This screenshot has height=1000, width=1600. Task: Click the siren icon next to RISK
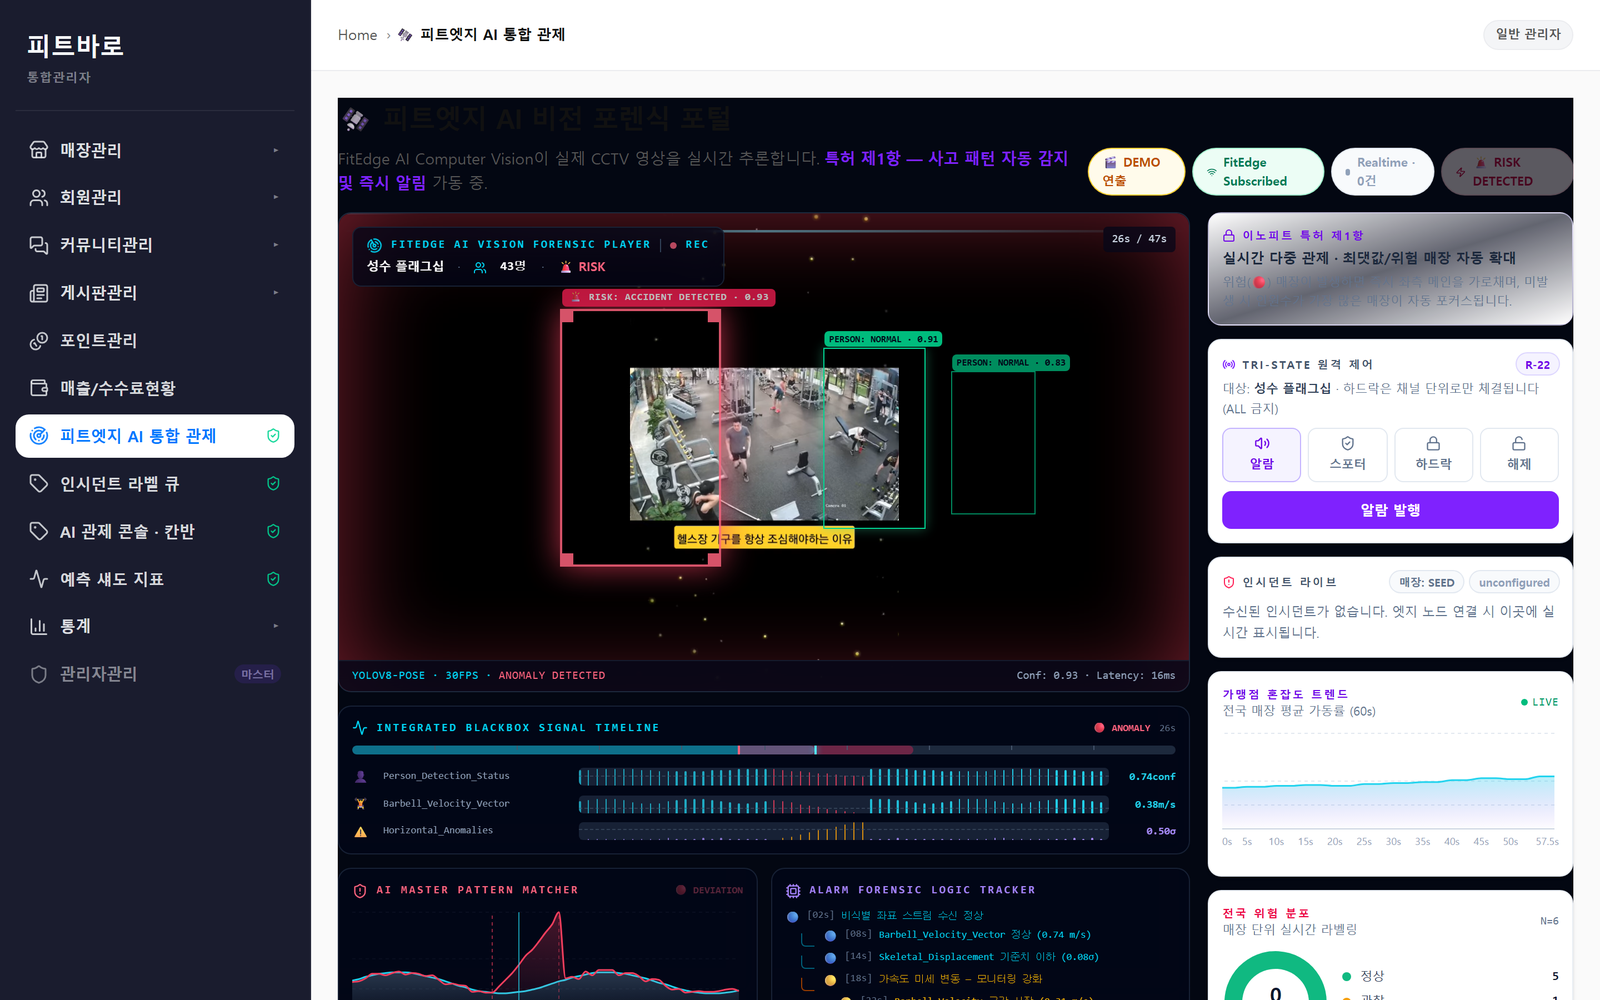pyautogui.click(x=566, y=267)
